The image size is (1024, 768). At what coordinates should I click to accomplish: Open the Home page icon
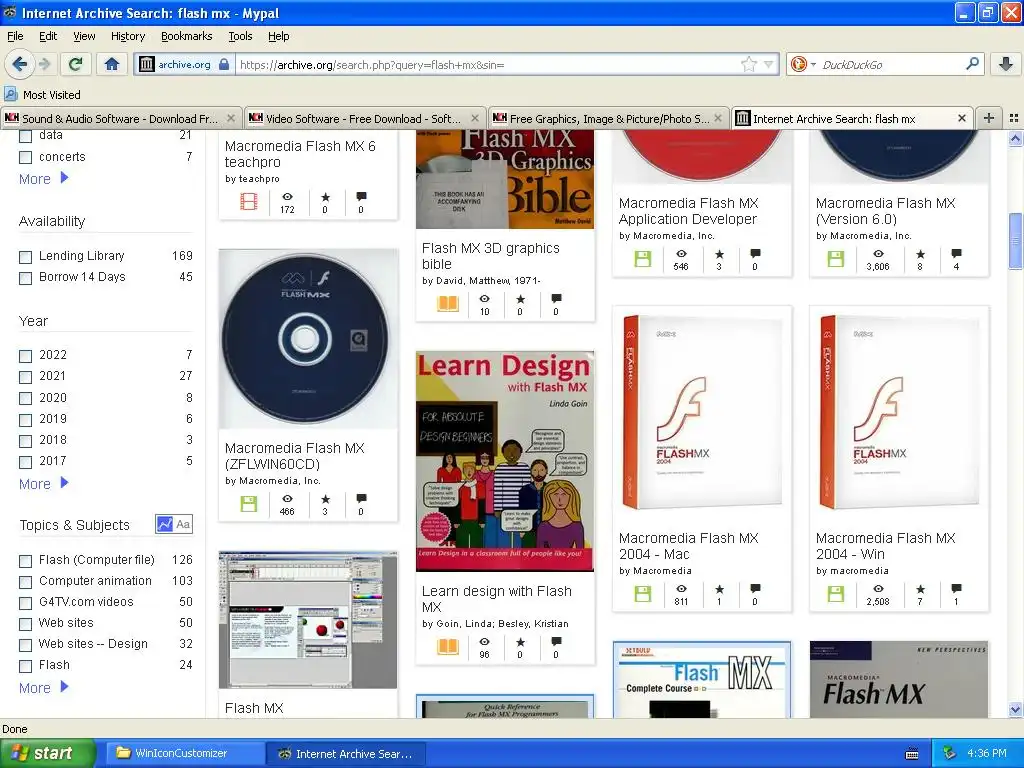[x=112, y=64]
